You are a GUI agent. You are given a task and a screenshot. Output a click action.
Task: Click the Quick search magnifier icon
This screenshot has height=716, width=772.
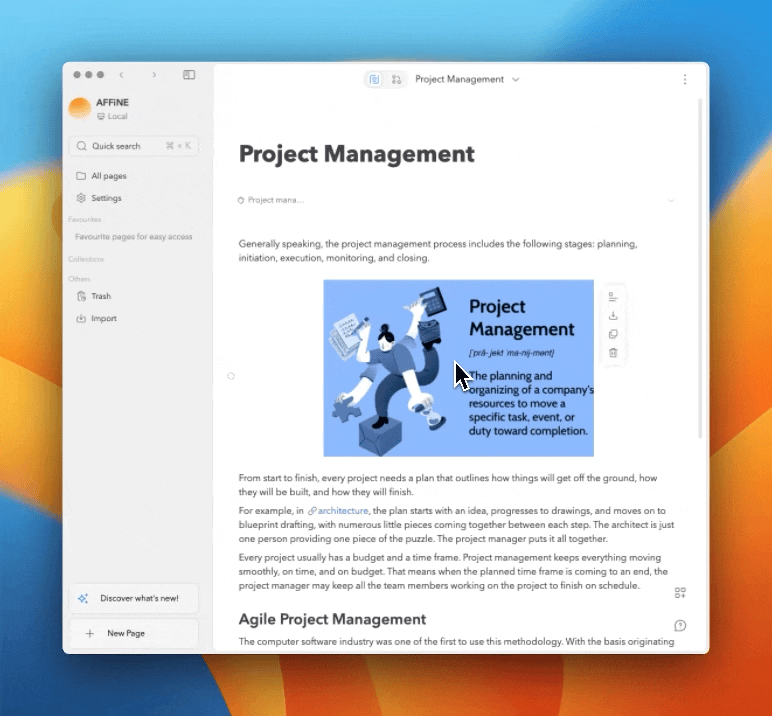[82, 146]
